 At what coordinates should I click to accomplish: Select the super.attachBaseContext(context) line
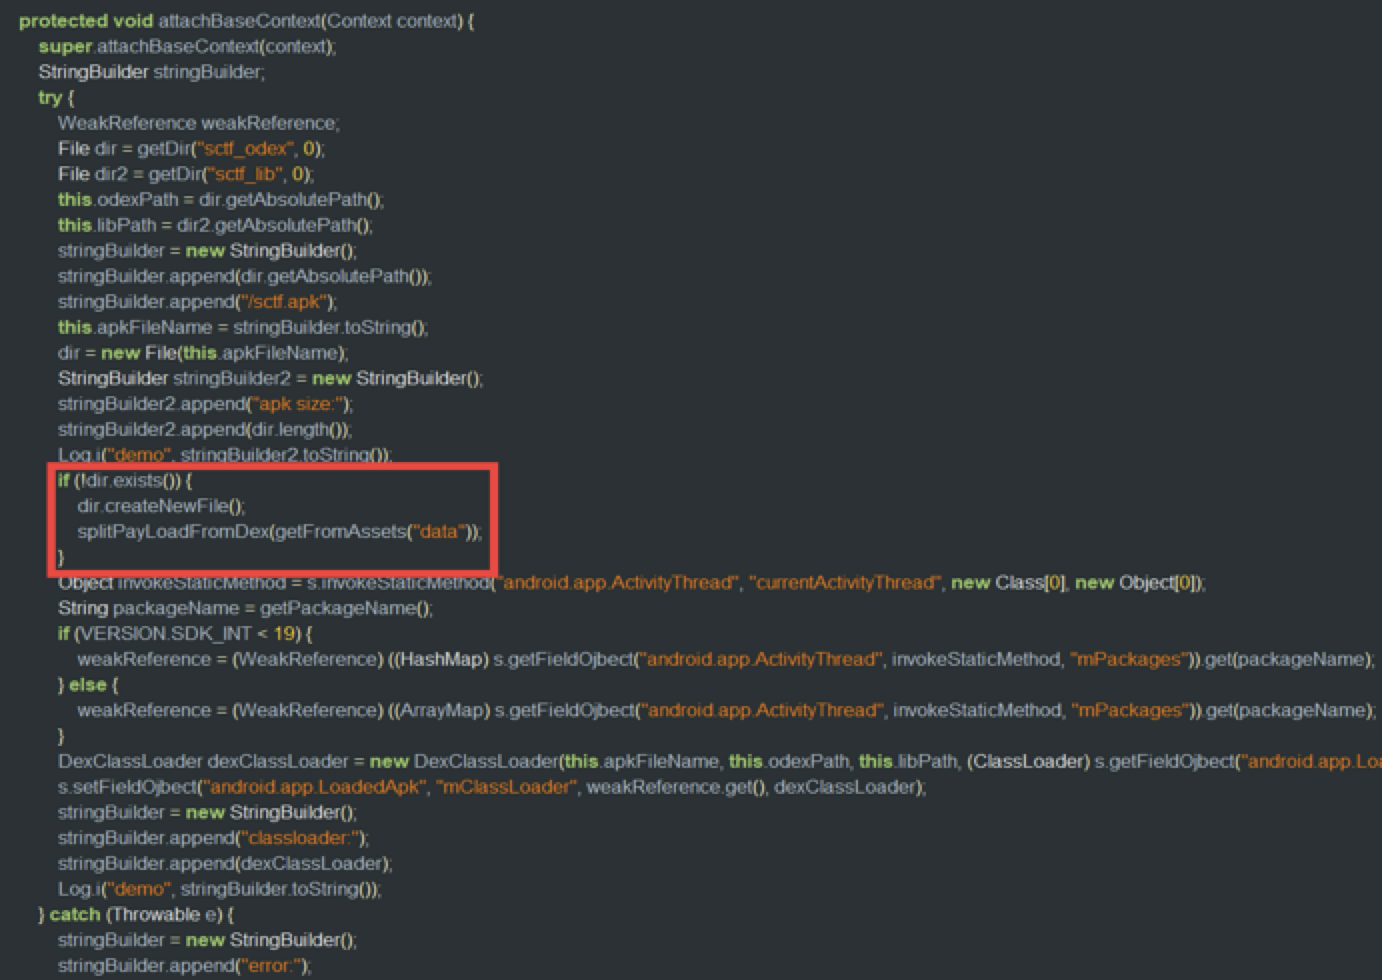[187, 46]
